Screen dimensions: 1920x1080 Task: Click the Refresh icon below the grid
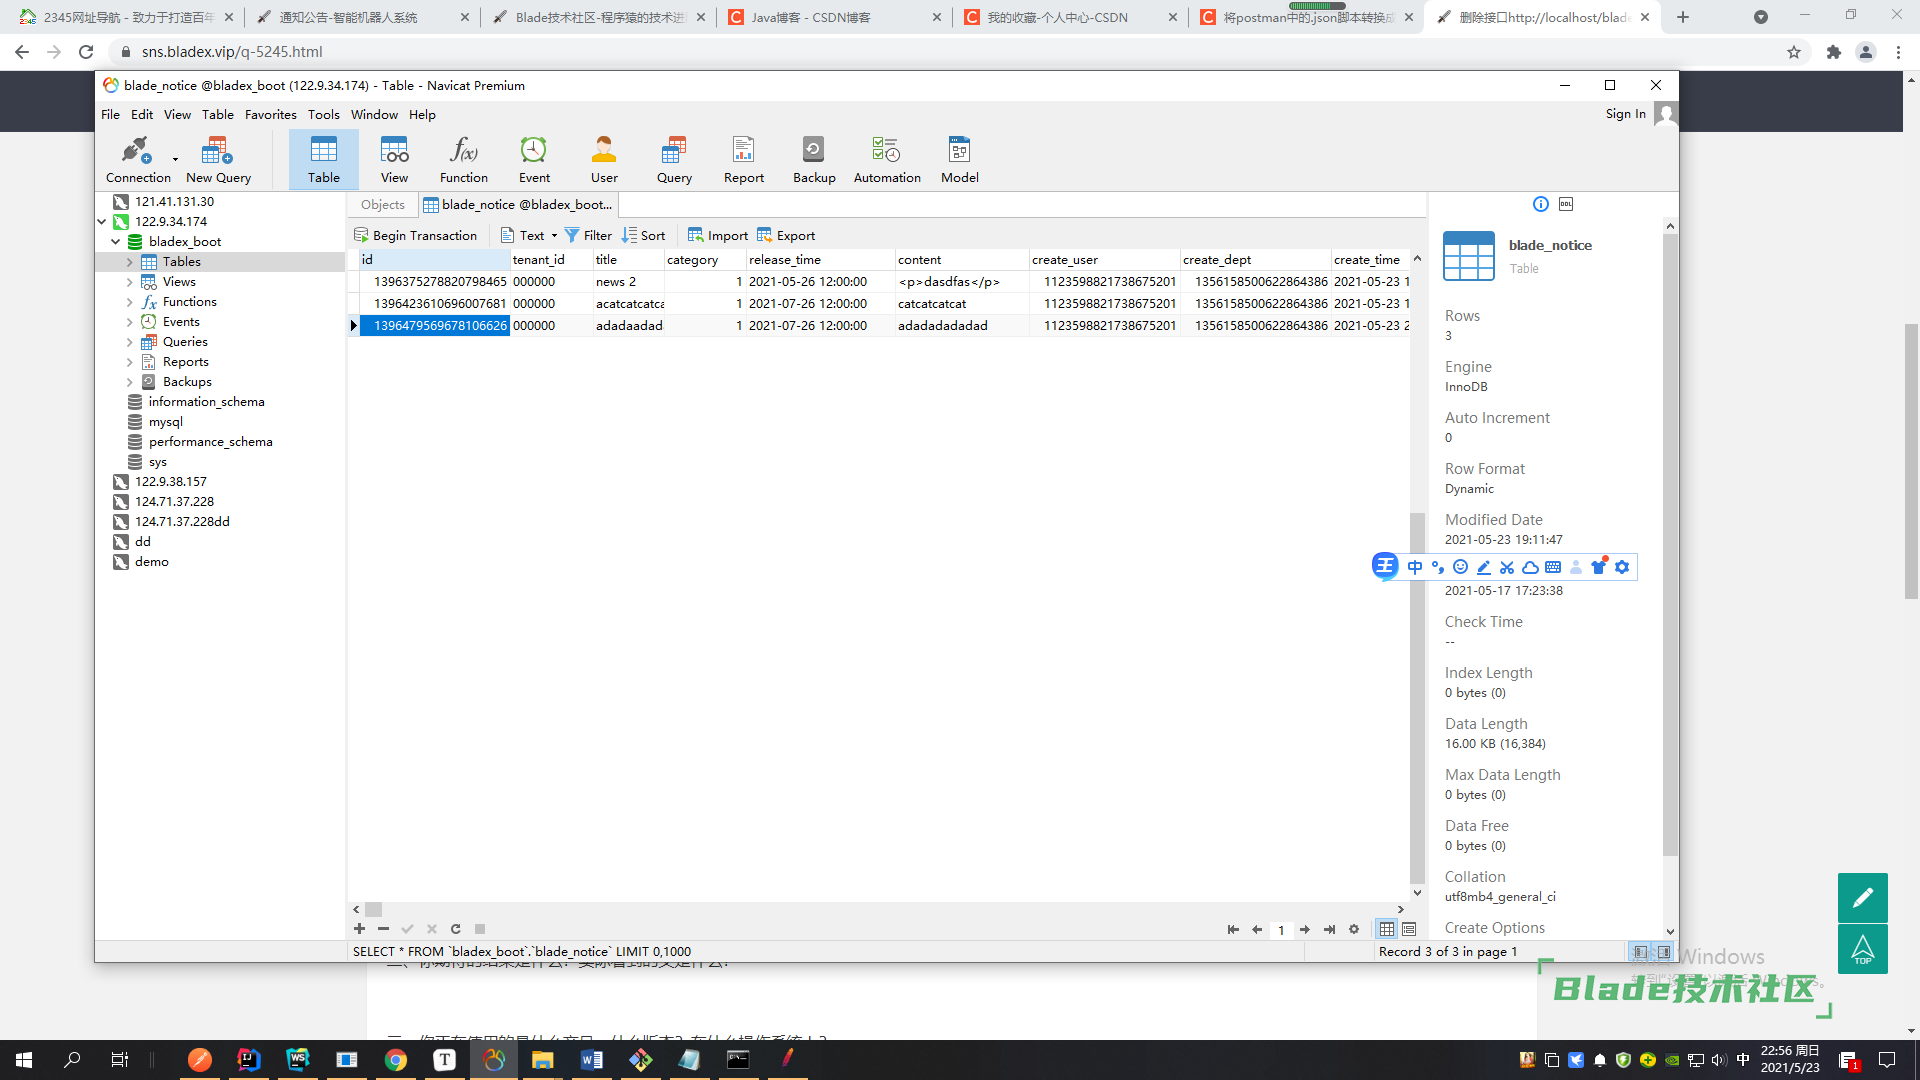(456, 929)
